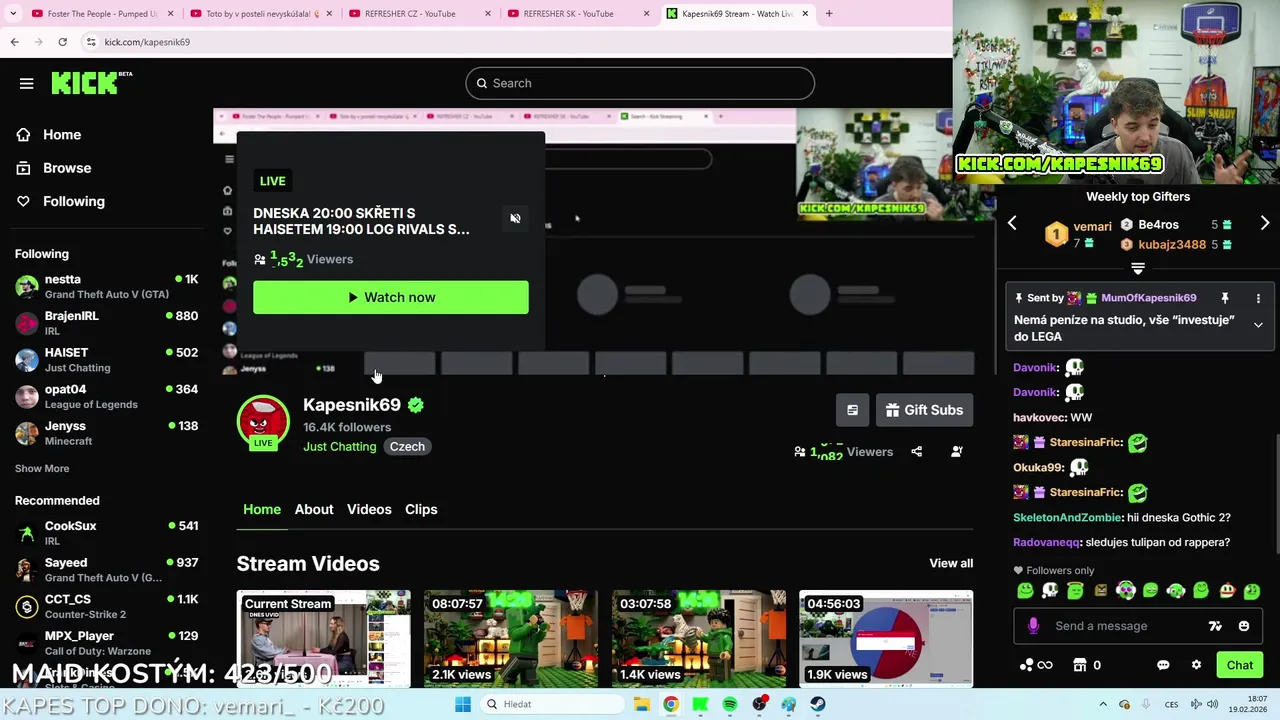Open pinned message options menu
The height and width of the screenshot is (720, 1280).
click(x=1258, y=298)
